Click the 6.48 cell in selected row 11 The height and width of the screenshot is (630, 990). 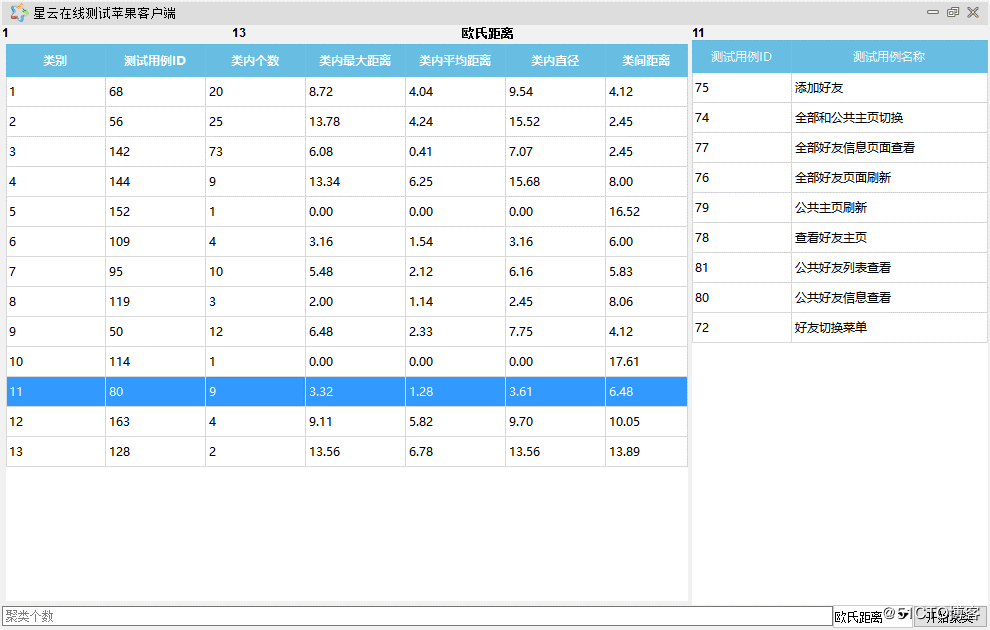point(646,391)
